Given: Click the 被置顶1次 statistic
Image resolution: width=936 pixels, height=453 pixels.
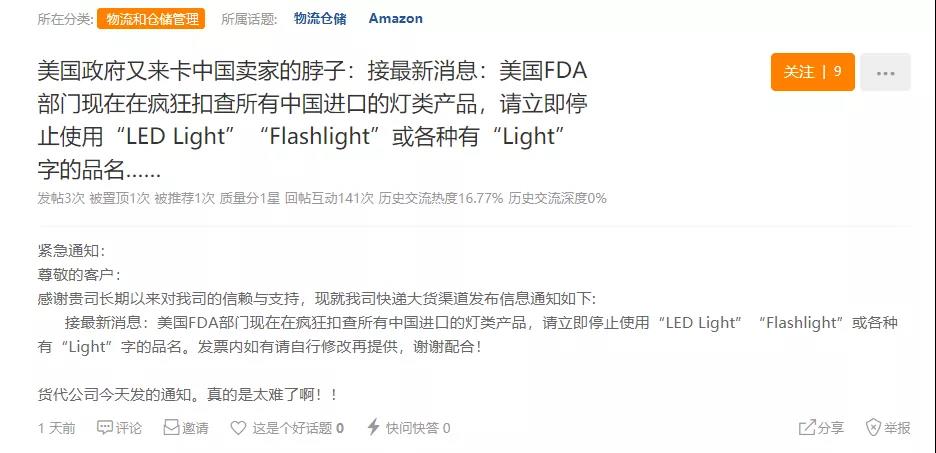Looking at the screenshot, I should 119,198.
